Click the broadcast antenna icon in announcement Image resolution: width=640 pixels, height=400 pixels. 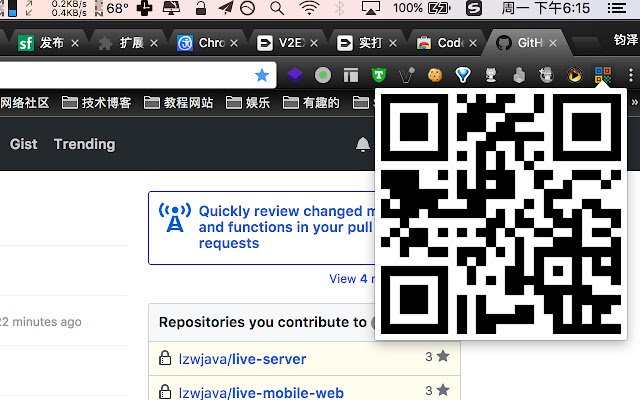pyautogui.click(x=175, y=218)
